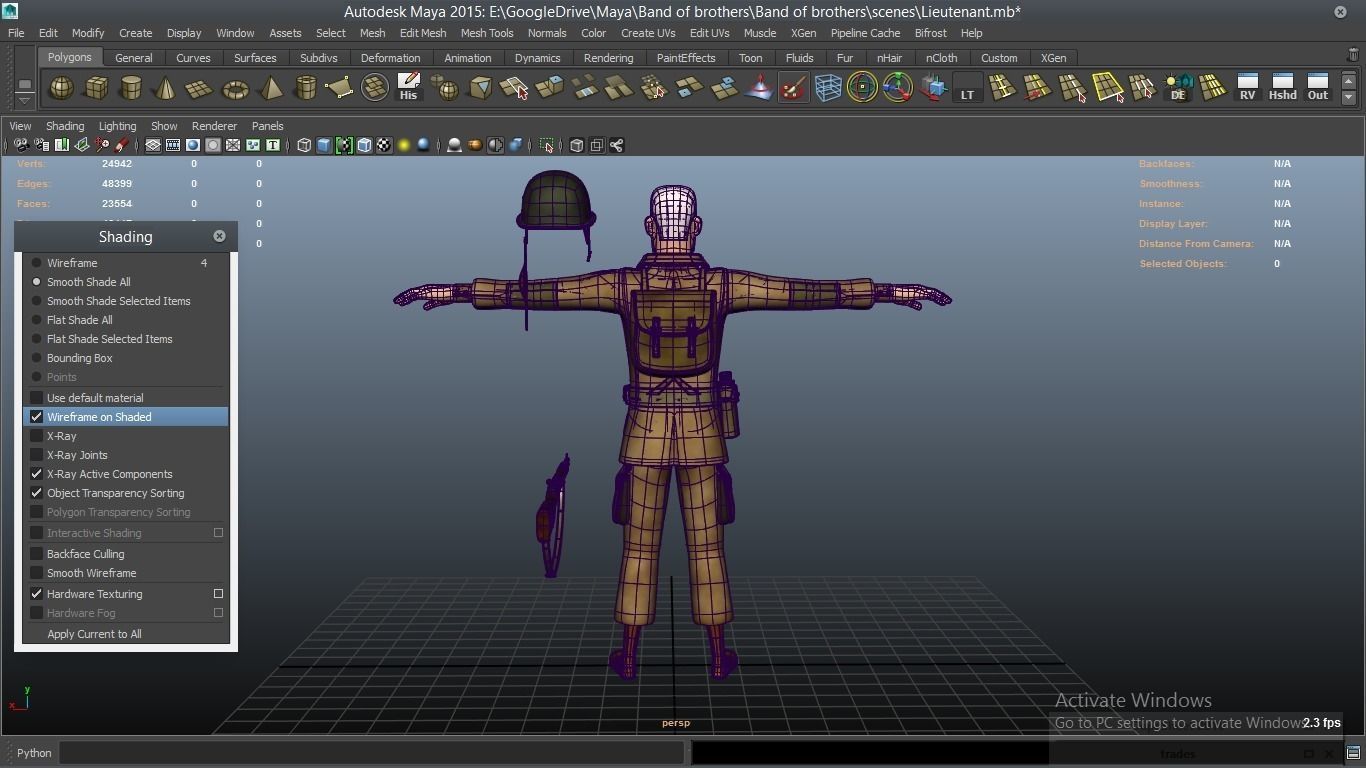Switch to the Deformation shelf tab

pyautogui.click(x=390, y=58)
